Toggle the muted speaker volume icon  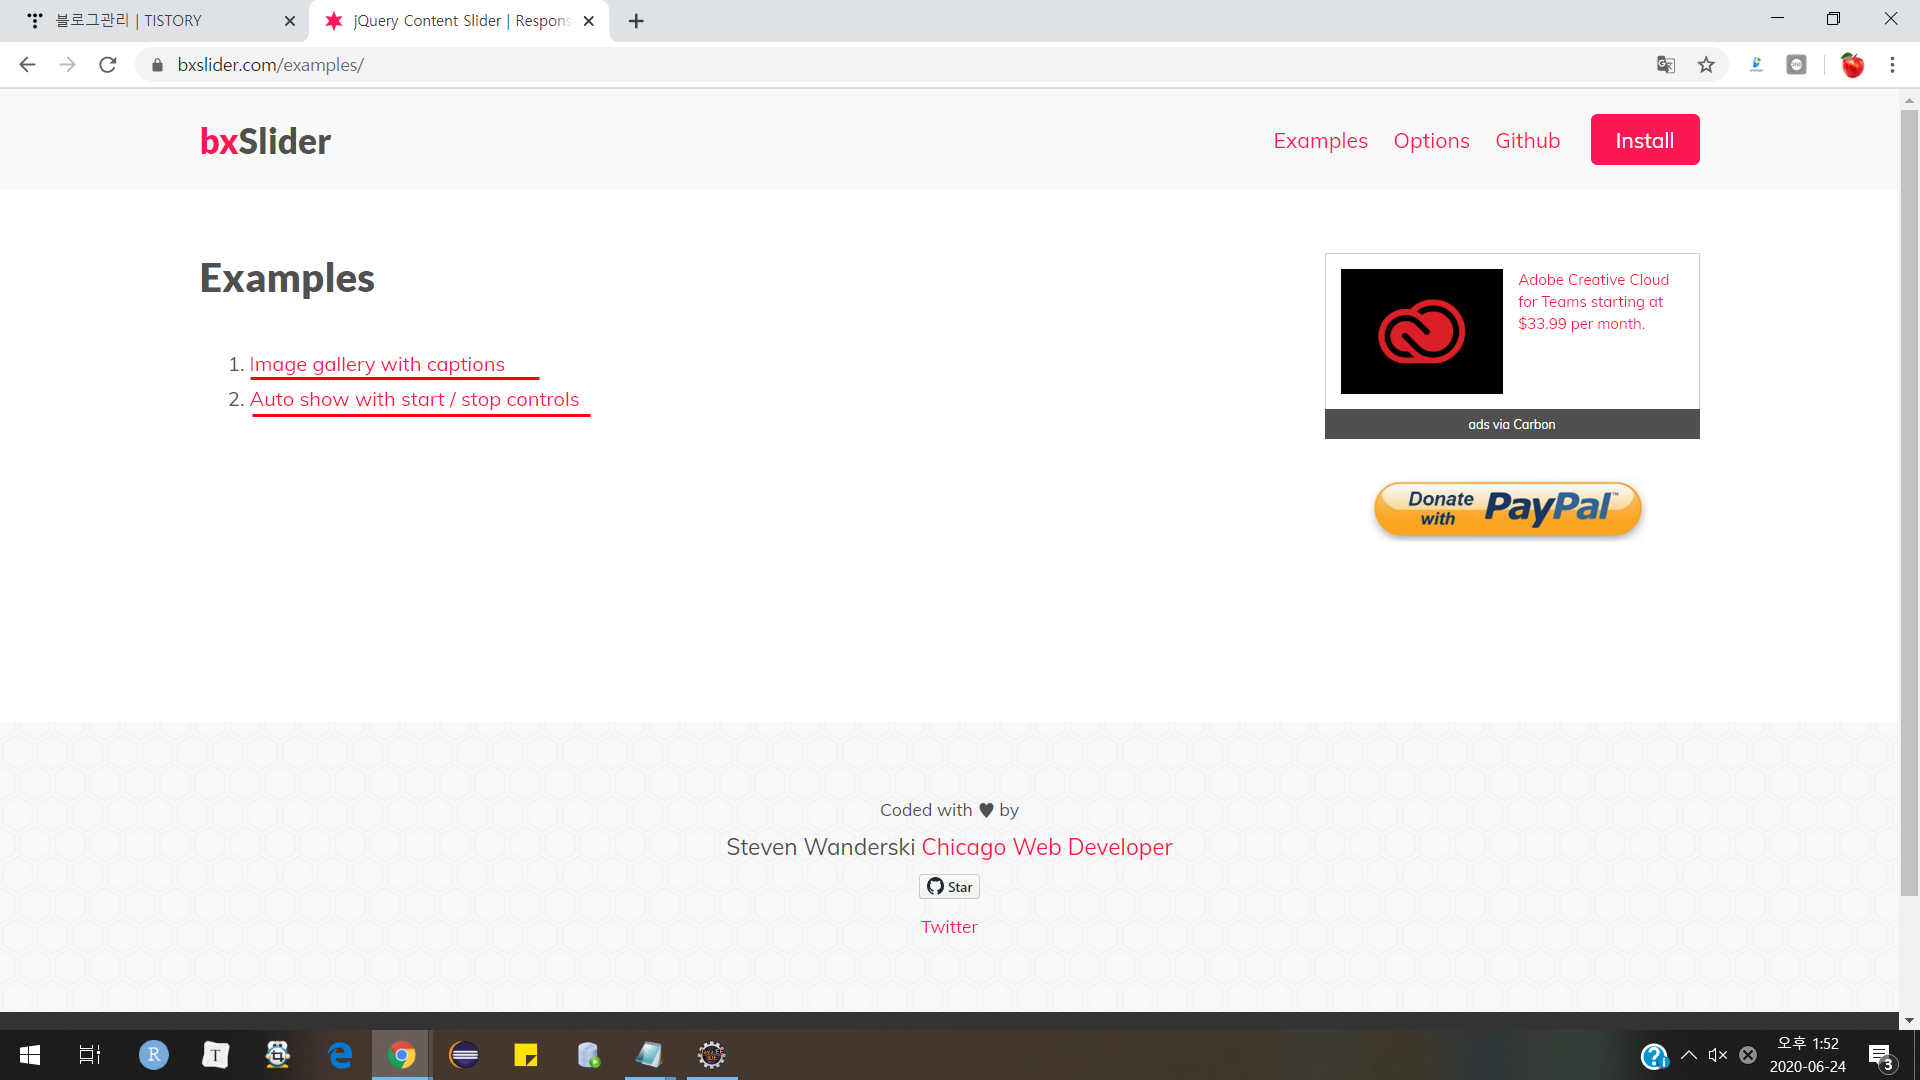[1718, 1055]
